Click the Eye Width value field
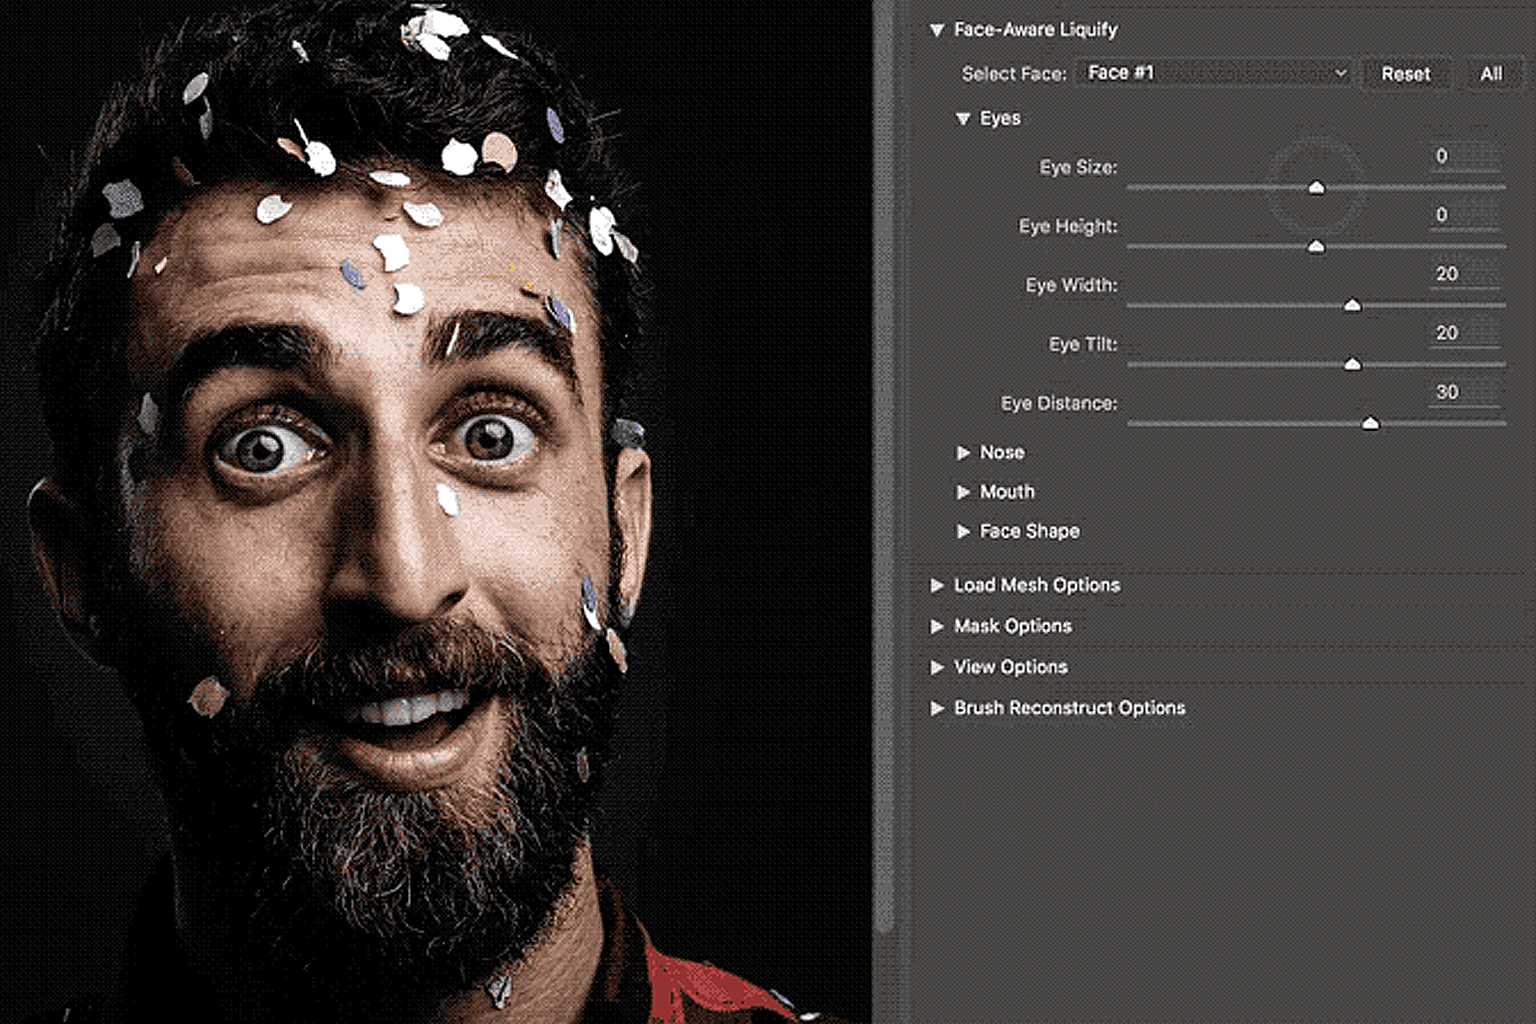Image resolution: width=1536 pixels, height=1024 pixels. [1464, 275]
